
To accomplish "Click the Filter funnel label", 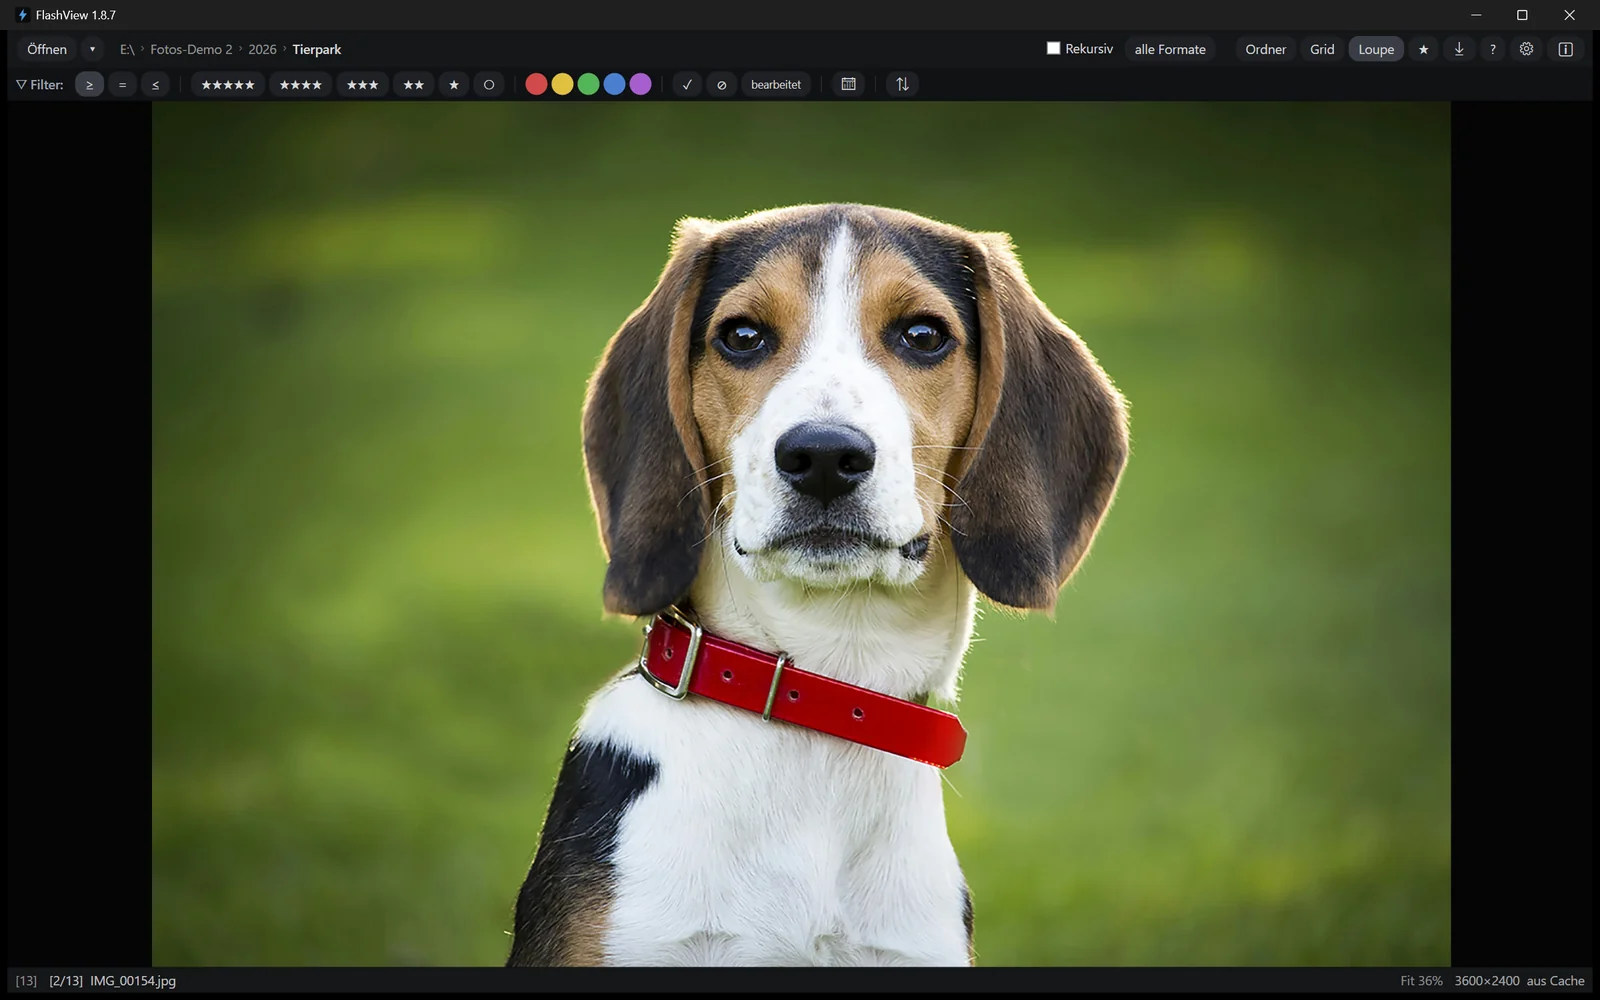I will 40,85.
